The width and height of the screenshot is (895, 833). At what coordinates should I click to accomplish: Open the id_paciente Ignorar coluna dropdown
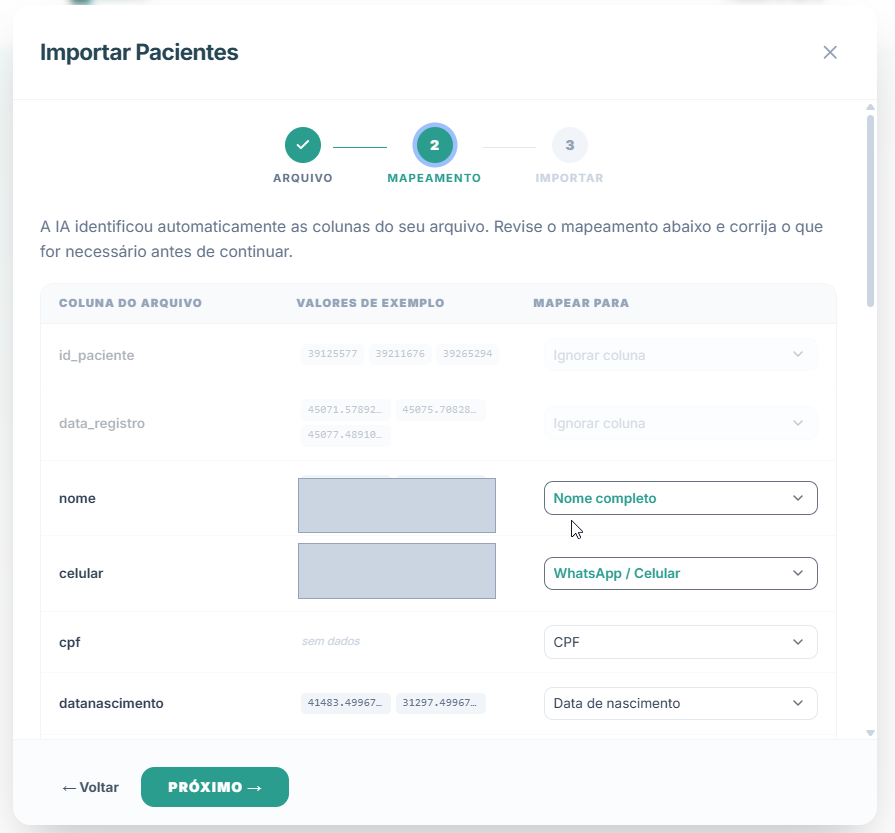(680, 355)
